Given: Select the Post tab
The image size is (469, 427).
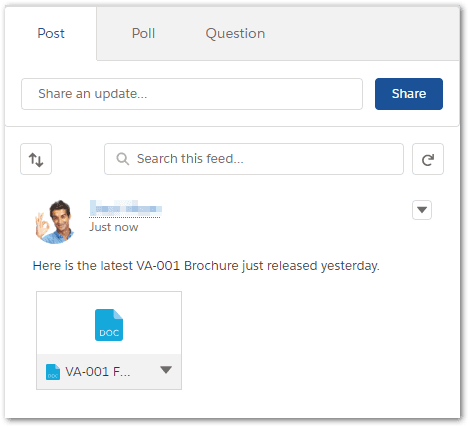Looking at the screenshot, I should click(x=51, y=33).
